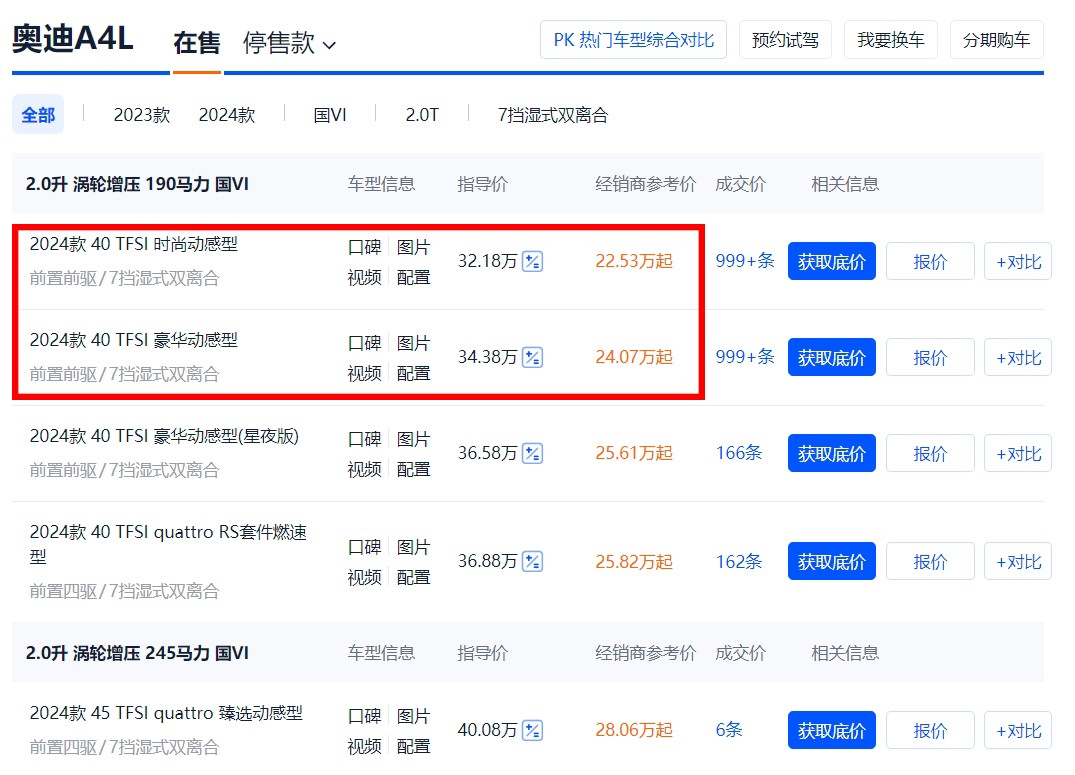This screenshot has height=775, width=1075.
Task: Click 报价 for 星夜版 row
Action: (x=930, y=453)
